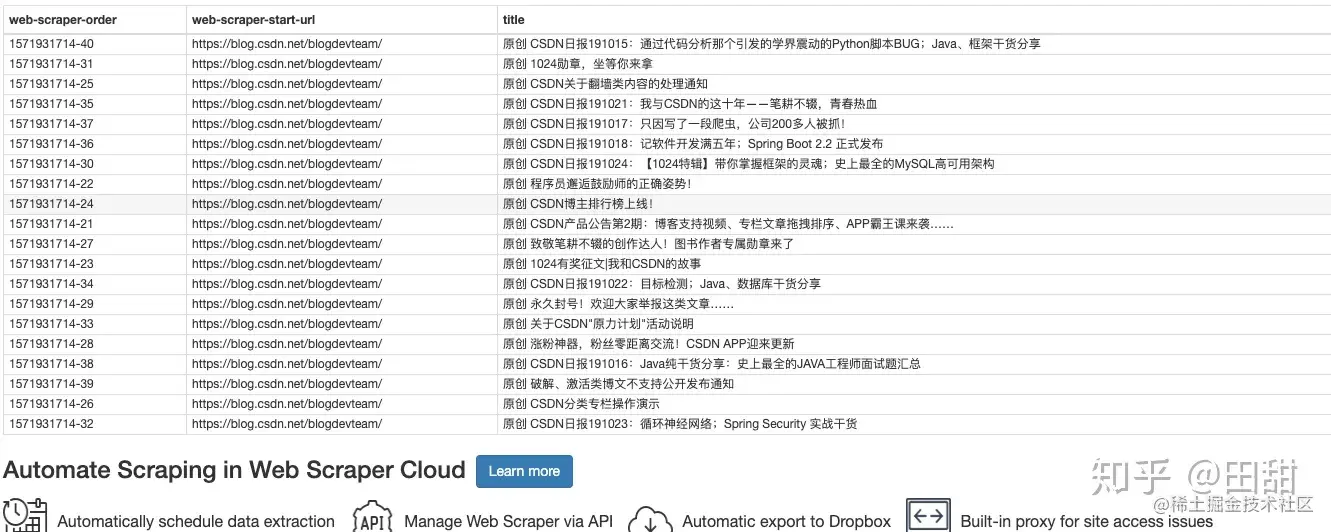Click title 原创 CSDN关于翻墙类内容的处理通知

point(605,84)
